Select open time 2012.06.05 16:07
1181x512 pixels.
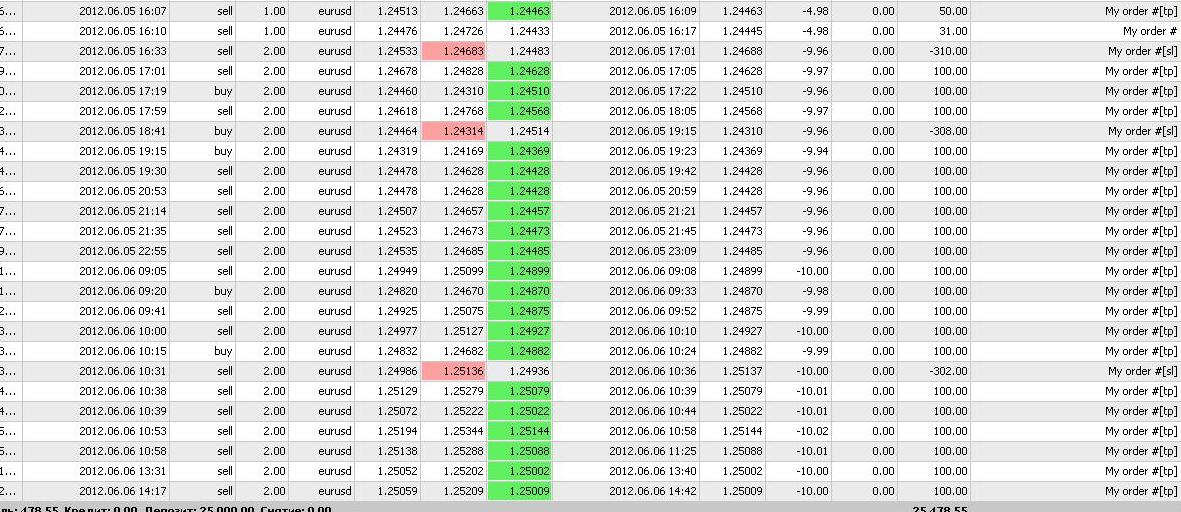[x=123, y=11]
